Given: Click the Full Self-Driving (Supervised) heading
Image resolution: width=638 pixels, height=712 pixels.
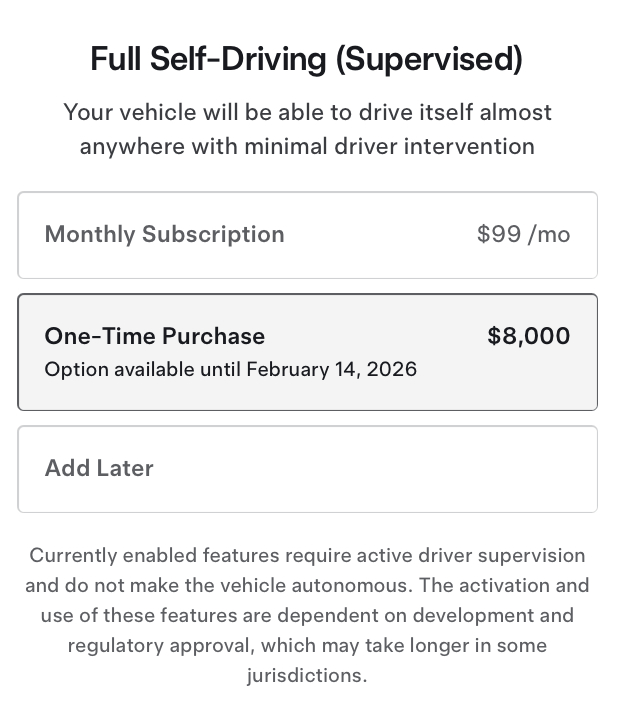Looking at the screenshot, I should [307, 60].
